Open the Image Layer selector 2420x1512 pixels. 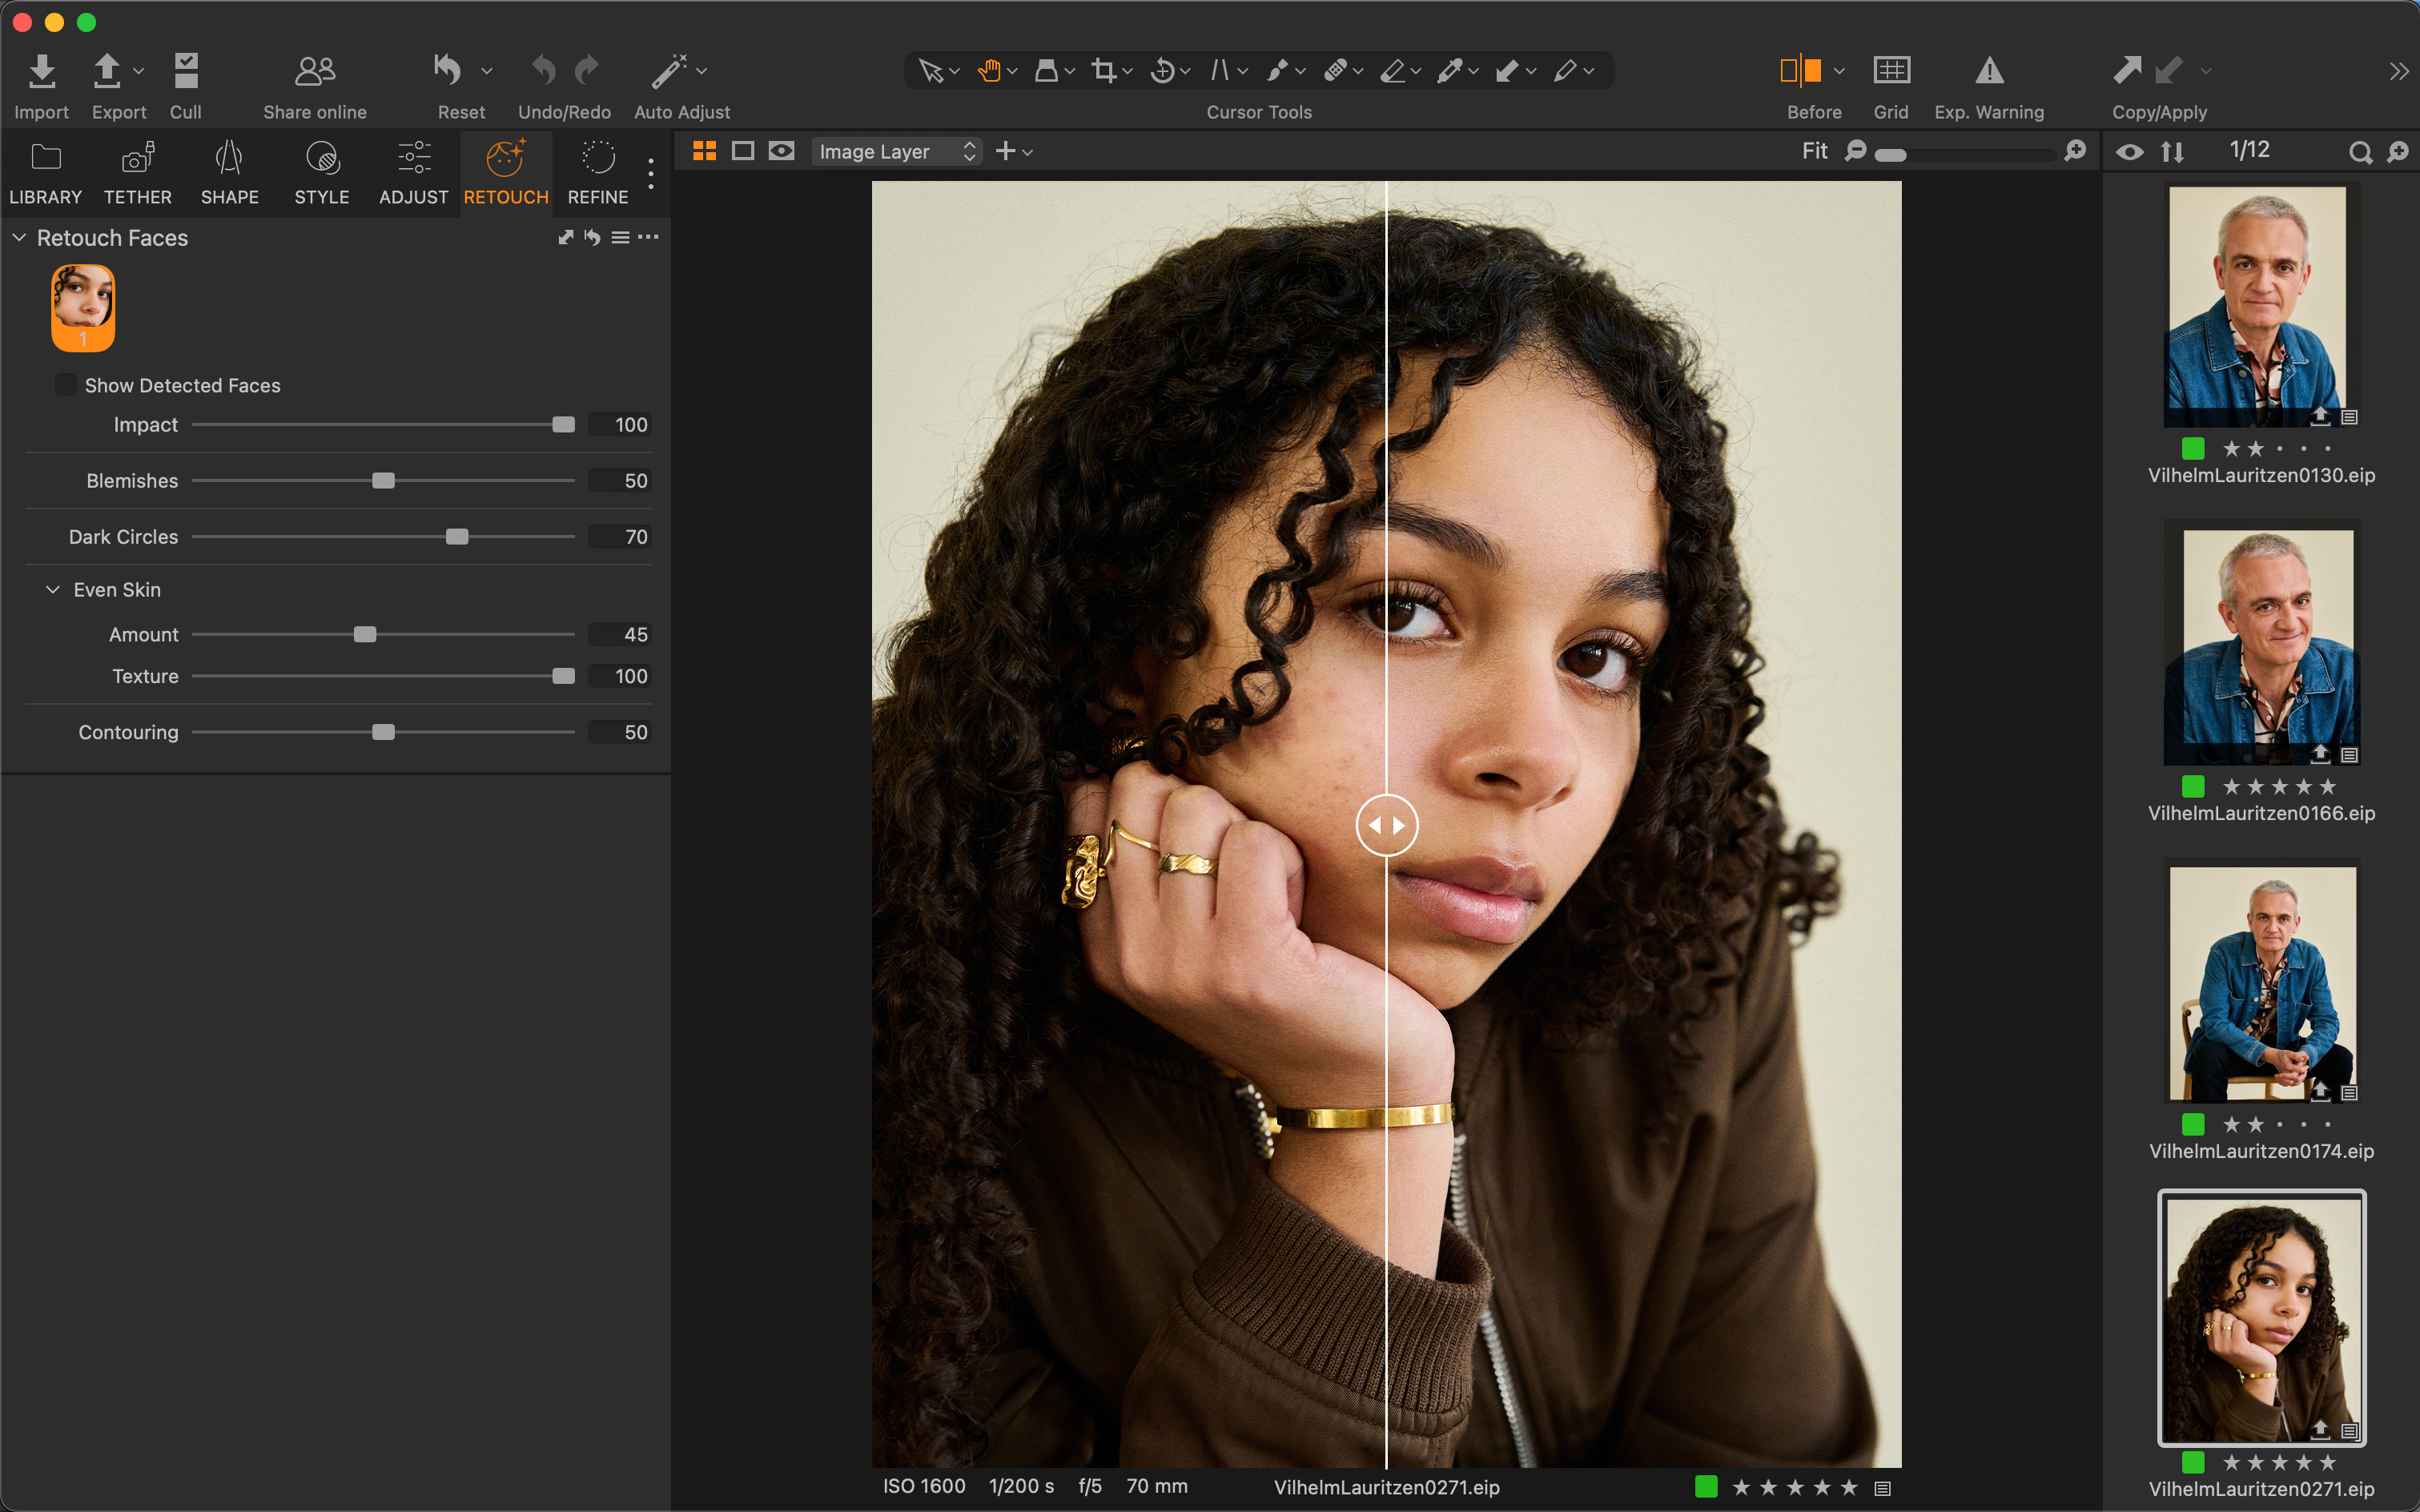pos(895,151)
